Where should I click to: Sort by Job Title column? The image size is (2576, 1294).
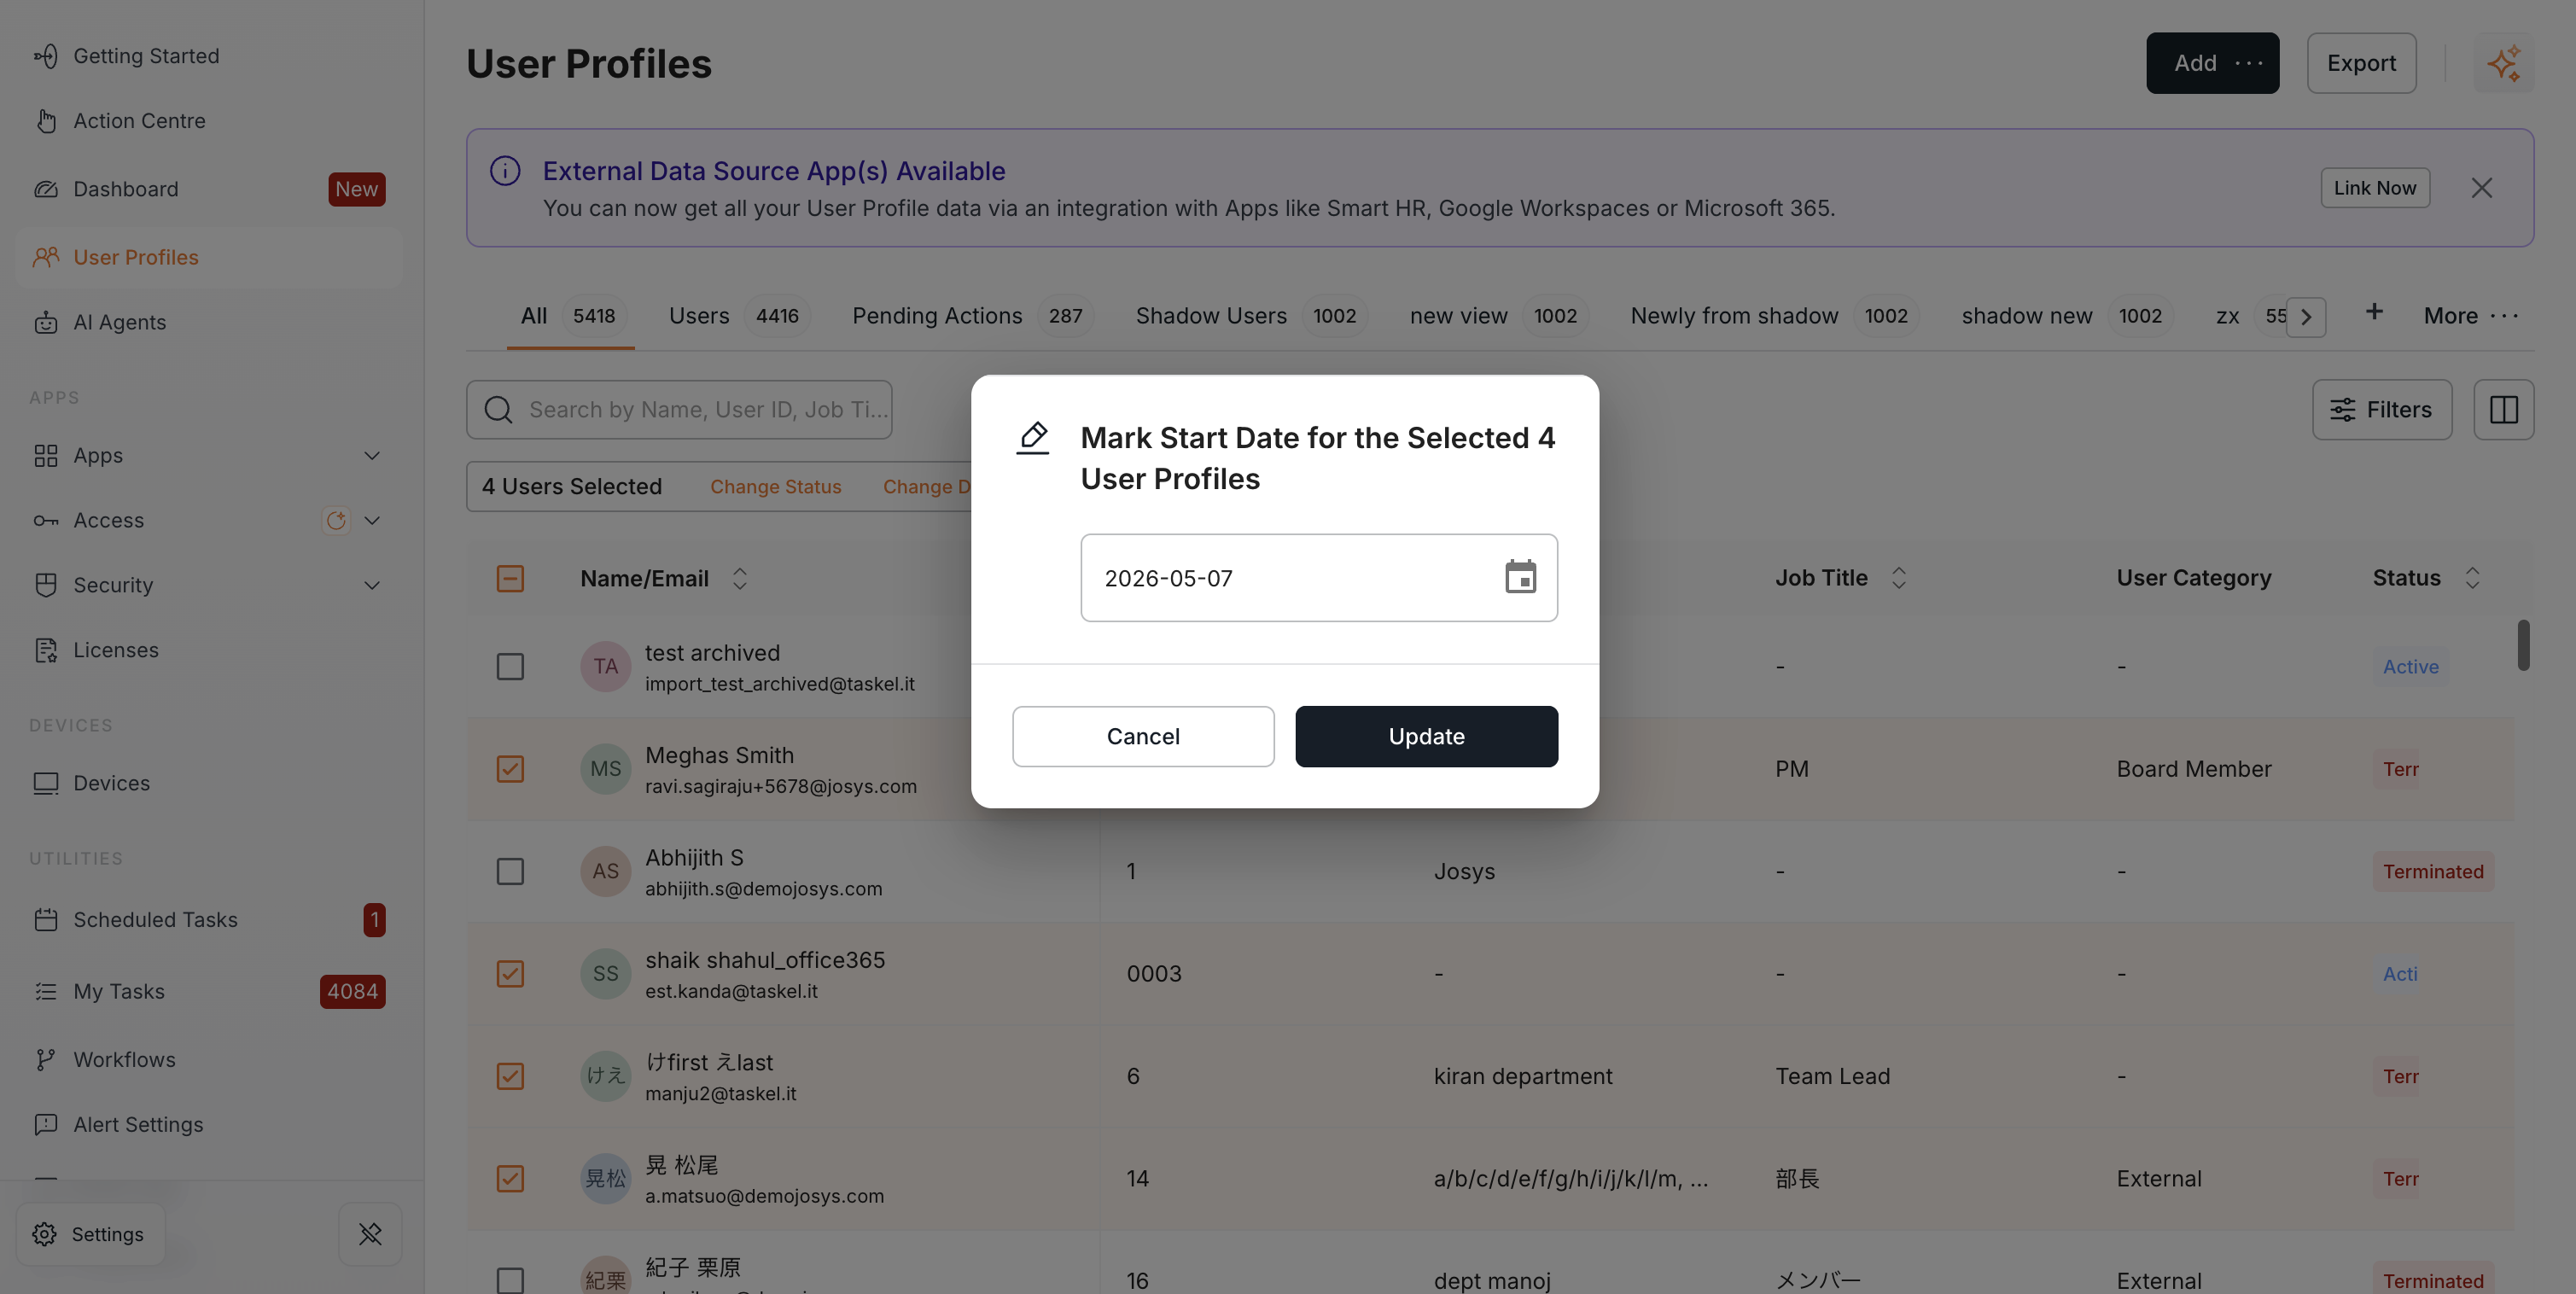tap(1898, 577)
